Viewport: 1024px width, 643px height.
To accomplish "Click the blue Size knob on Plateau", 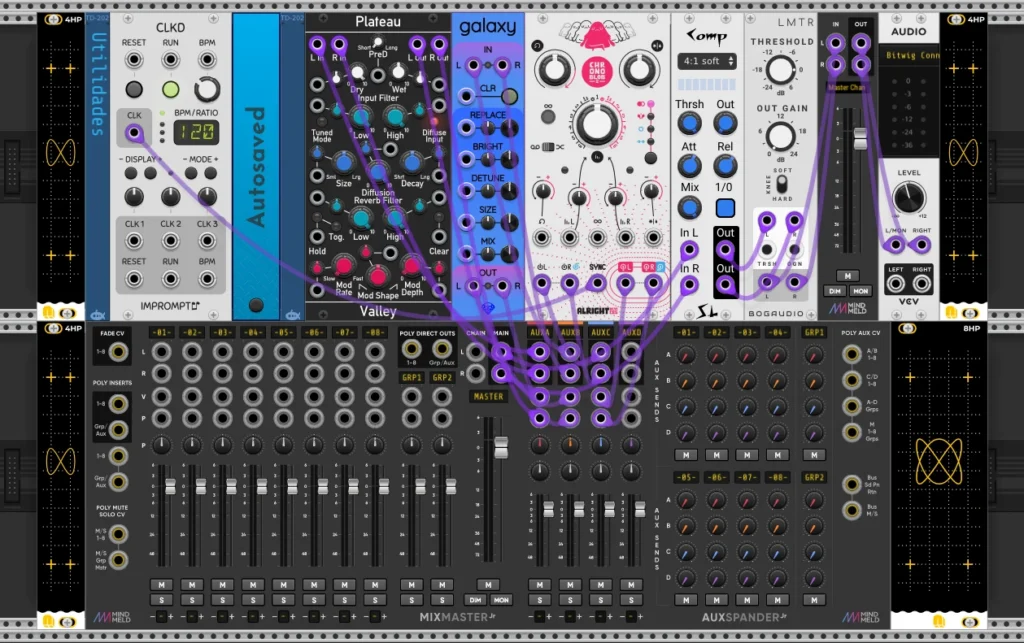I will pos(344,162).
